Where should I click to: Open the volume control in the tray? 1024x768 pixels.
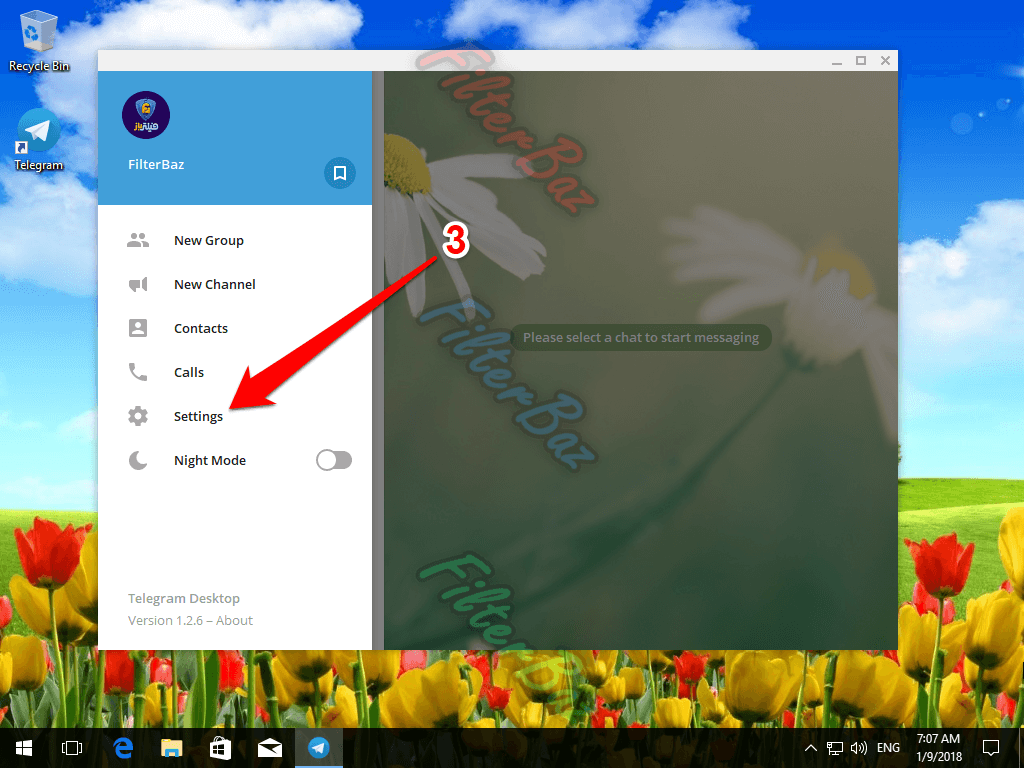click(858, 747)
